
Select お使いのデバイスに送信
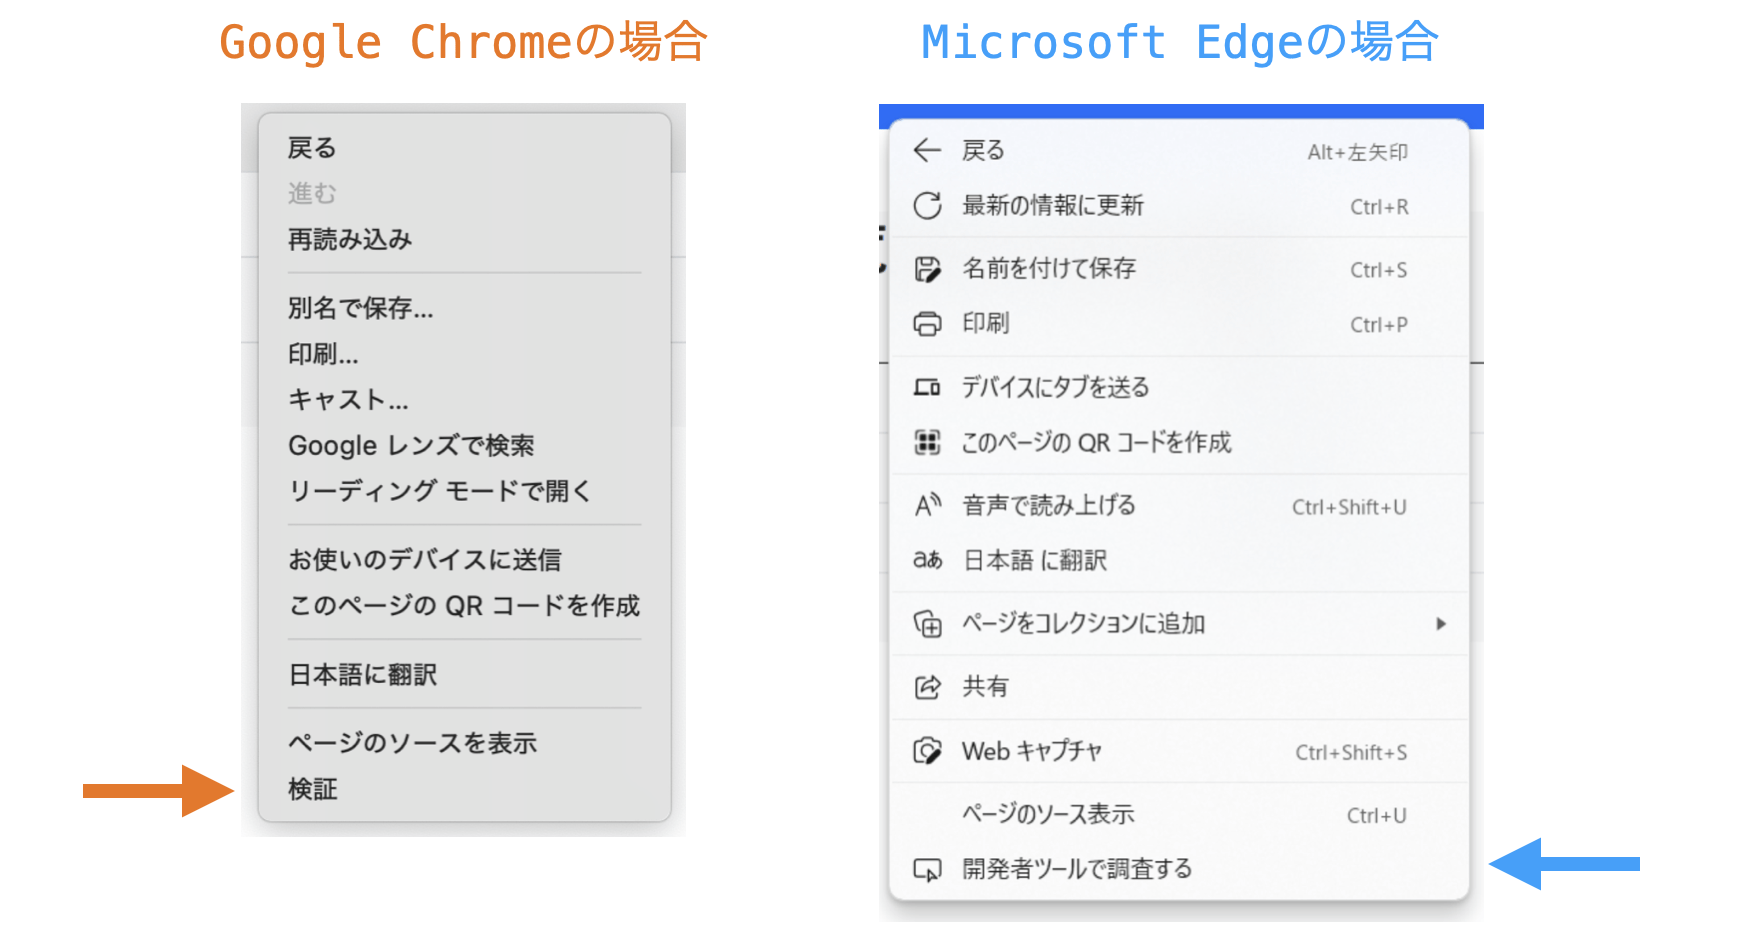click(x=425, y=560)
